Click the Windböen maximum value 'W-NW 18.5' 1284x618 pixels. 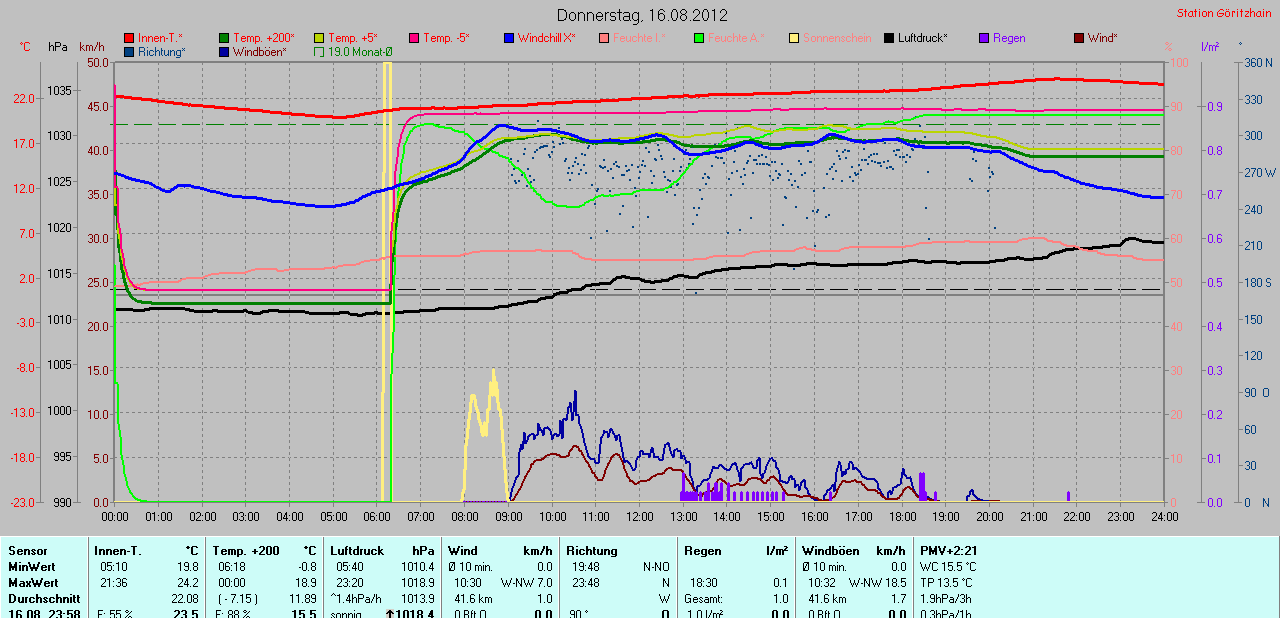coord(876,583)
